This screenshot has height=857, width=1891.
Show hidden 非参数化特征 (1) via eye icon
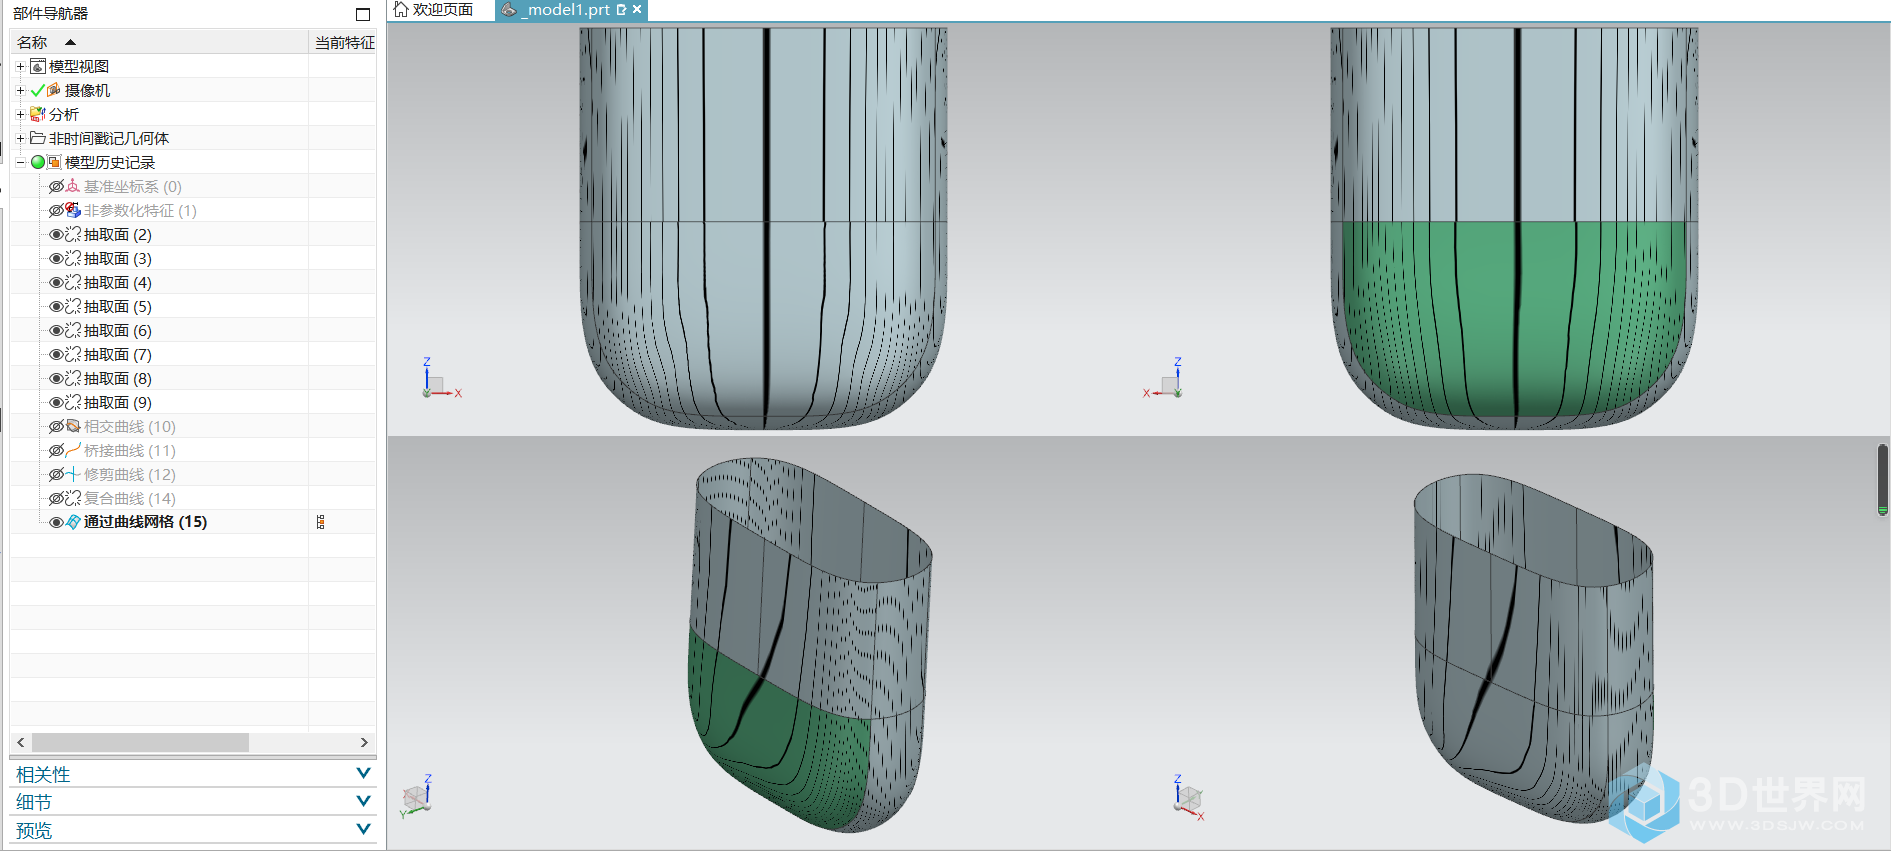pos(56,210)
